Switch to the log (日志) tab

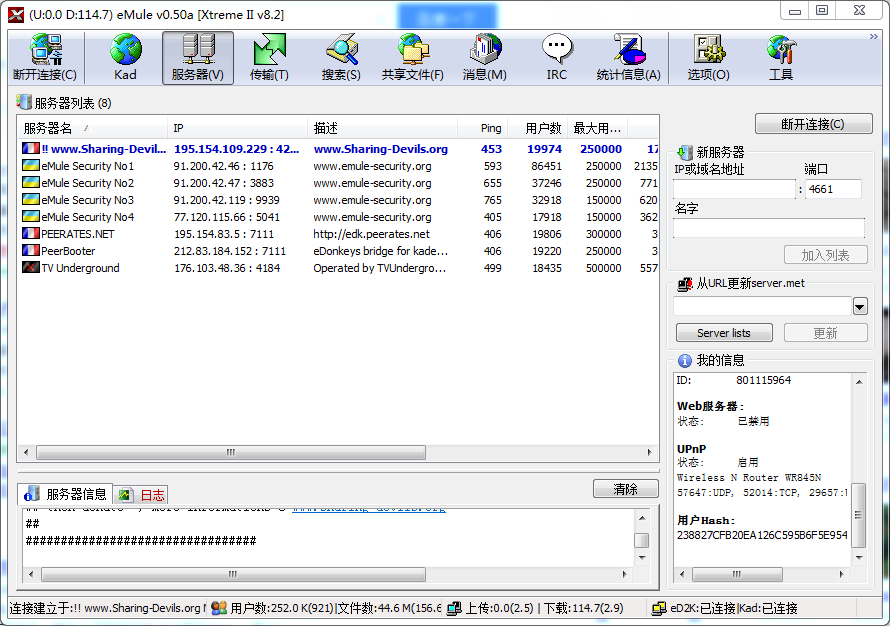tap(141, 495)
